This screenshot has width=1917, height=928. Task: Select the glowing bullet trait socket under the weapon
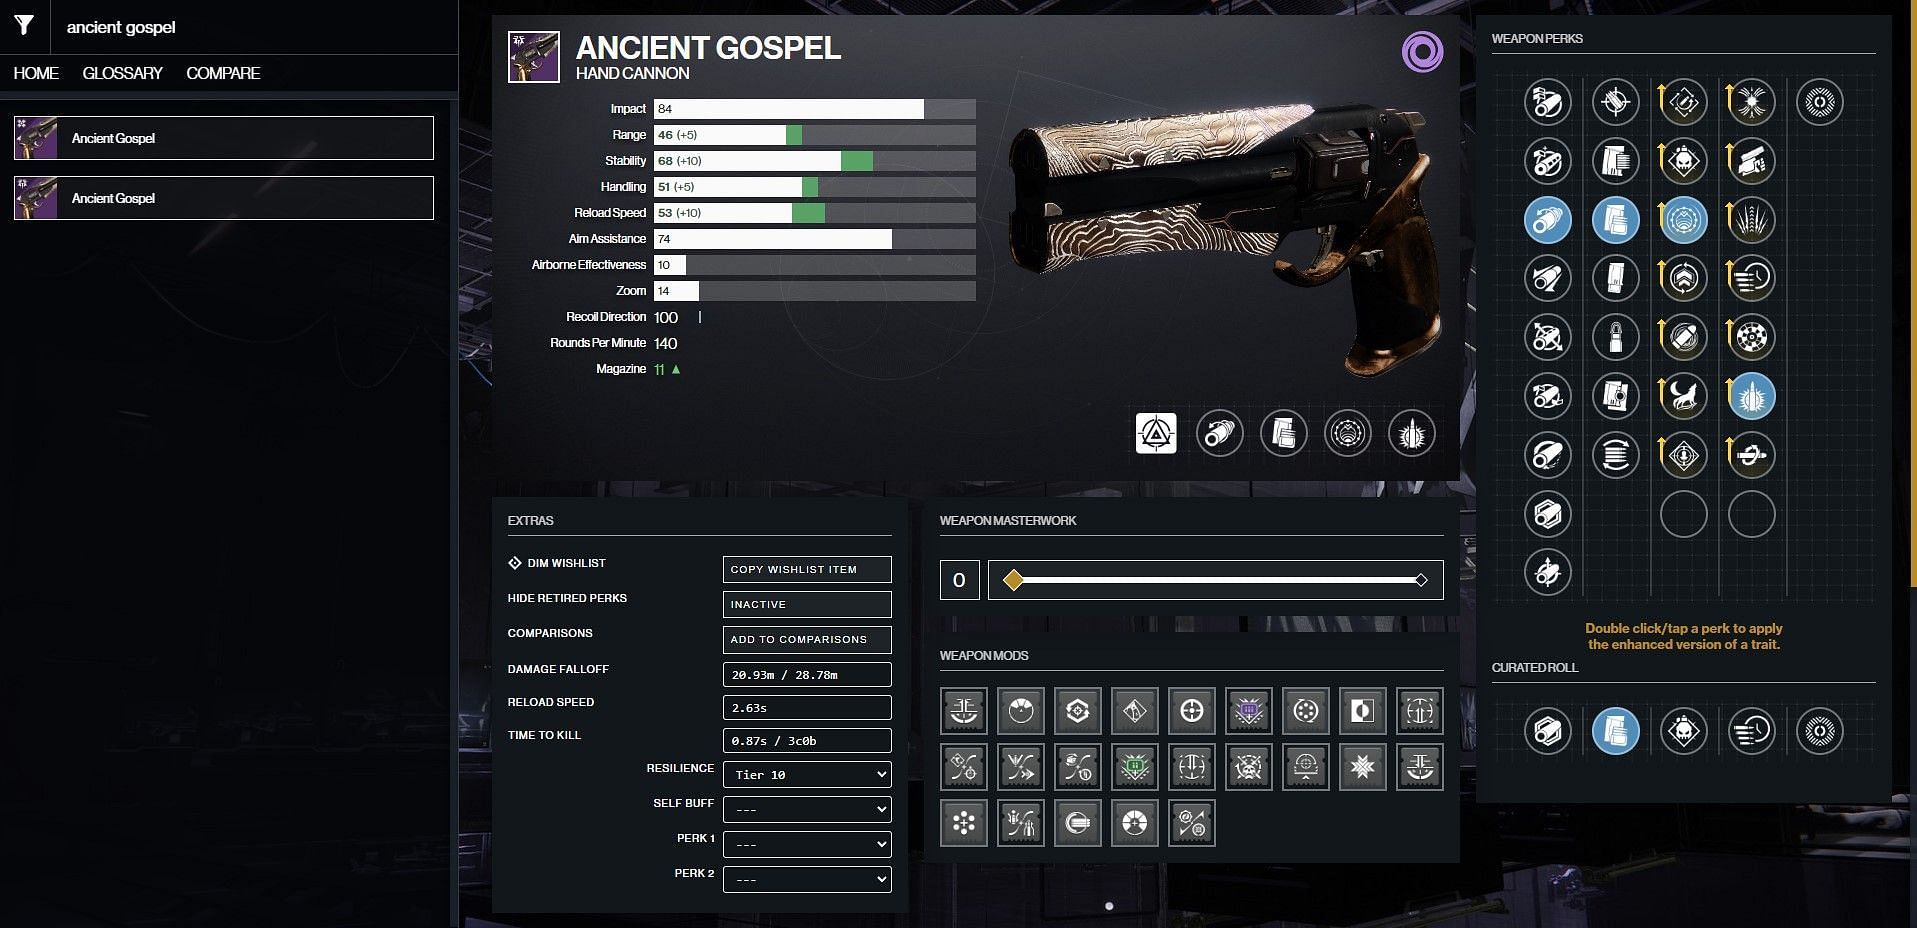coord(1412,433)
